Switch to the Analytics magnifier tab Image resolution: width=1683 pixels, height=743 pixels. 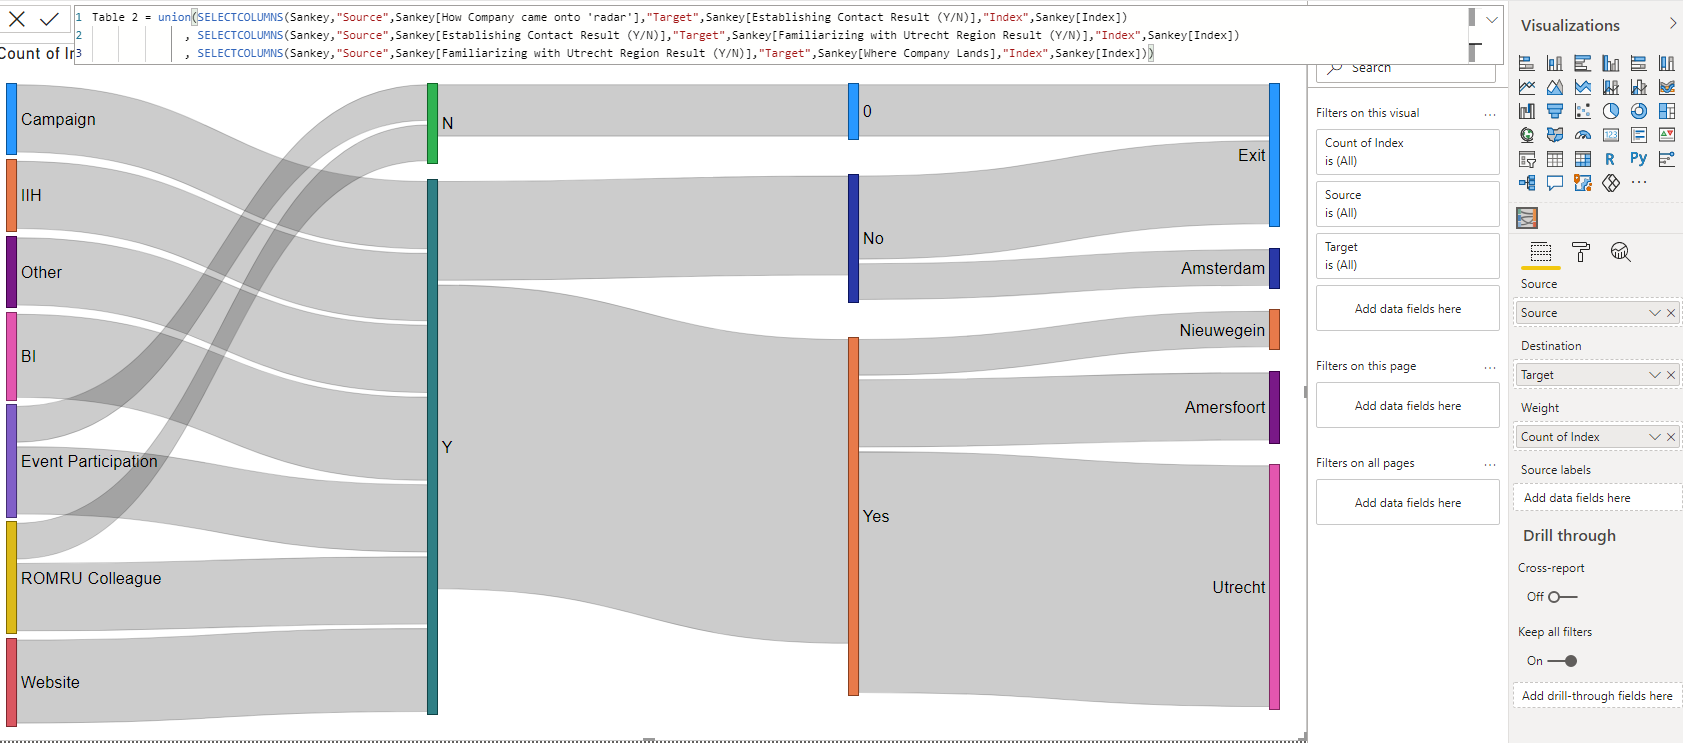(1621, 252)
